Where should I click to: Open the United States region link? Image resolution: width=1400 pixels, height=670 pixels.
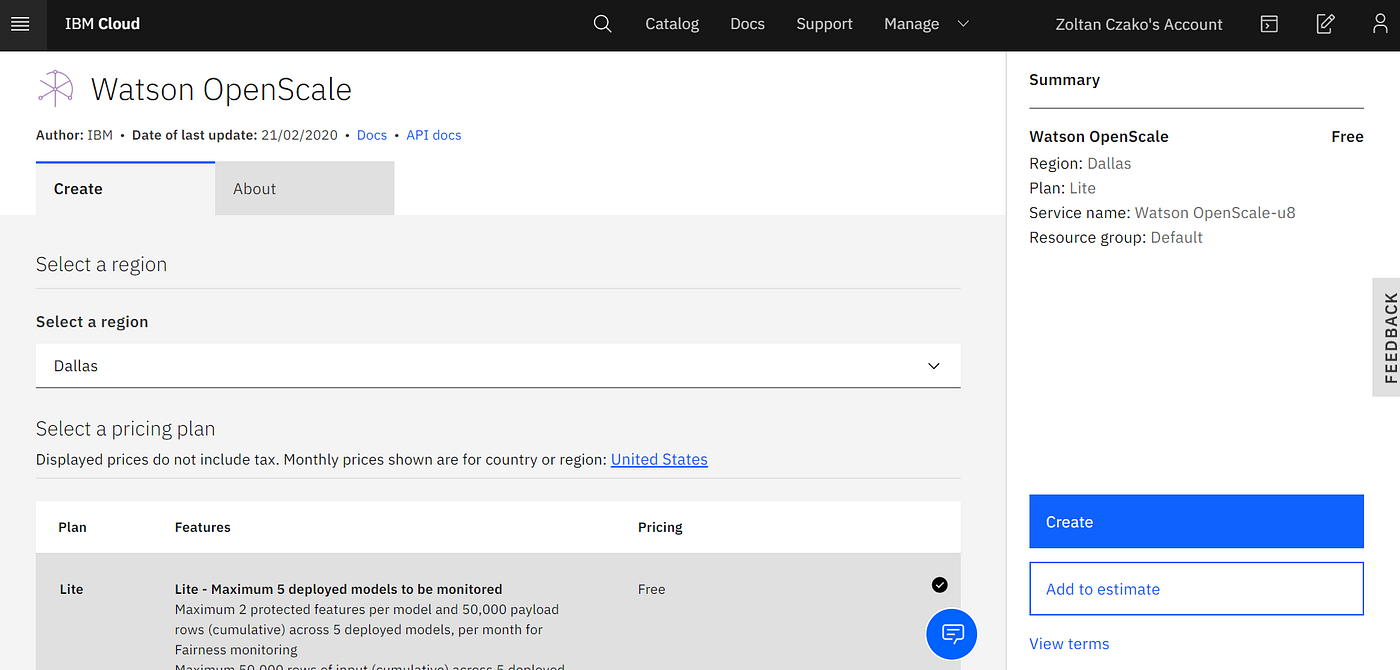click(659, 459)
